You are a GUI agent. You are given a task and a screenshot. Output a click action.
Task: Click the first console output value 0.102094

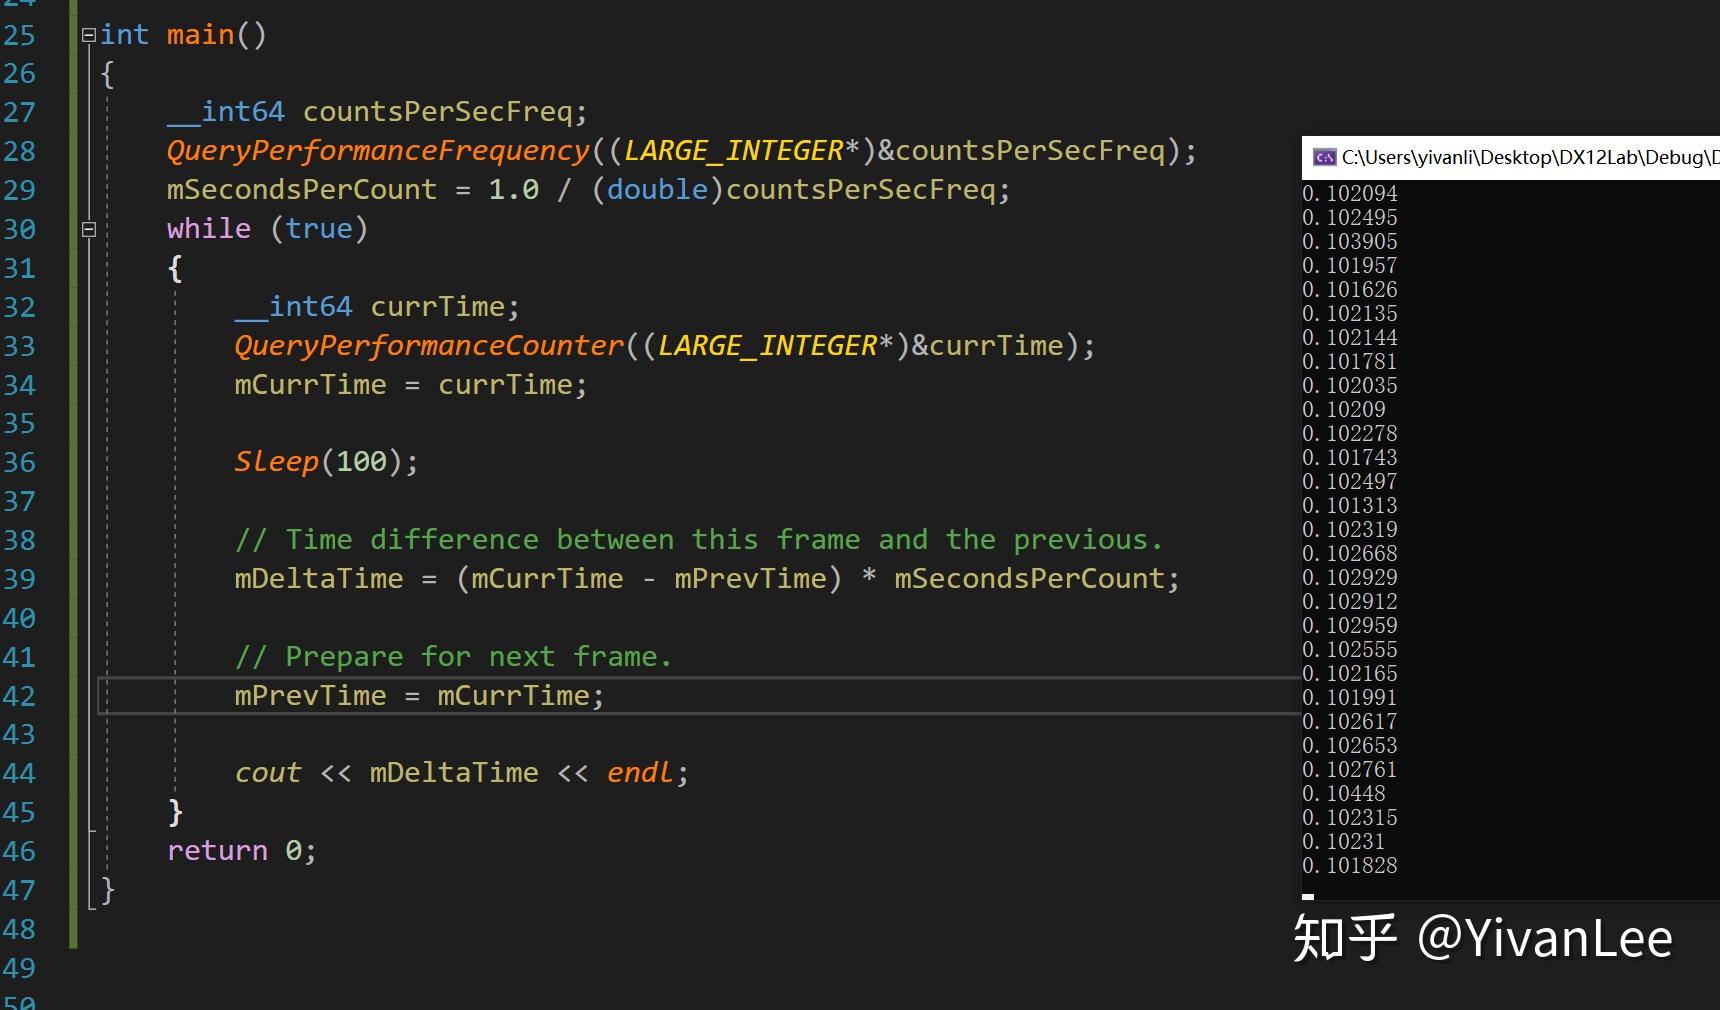(1350, 193)
